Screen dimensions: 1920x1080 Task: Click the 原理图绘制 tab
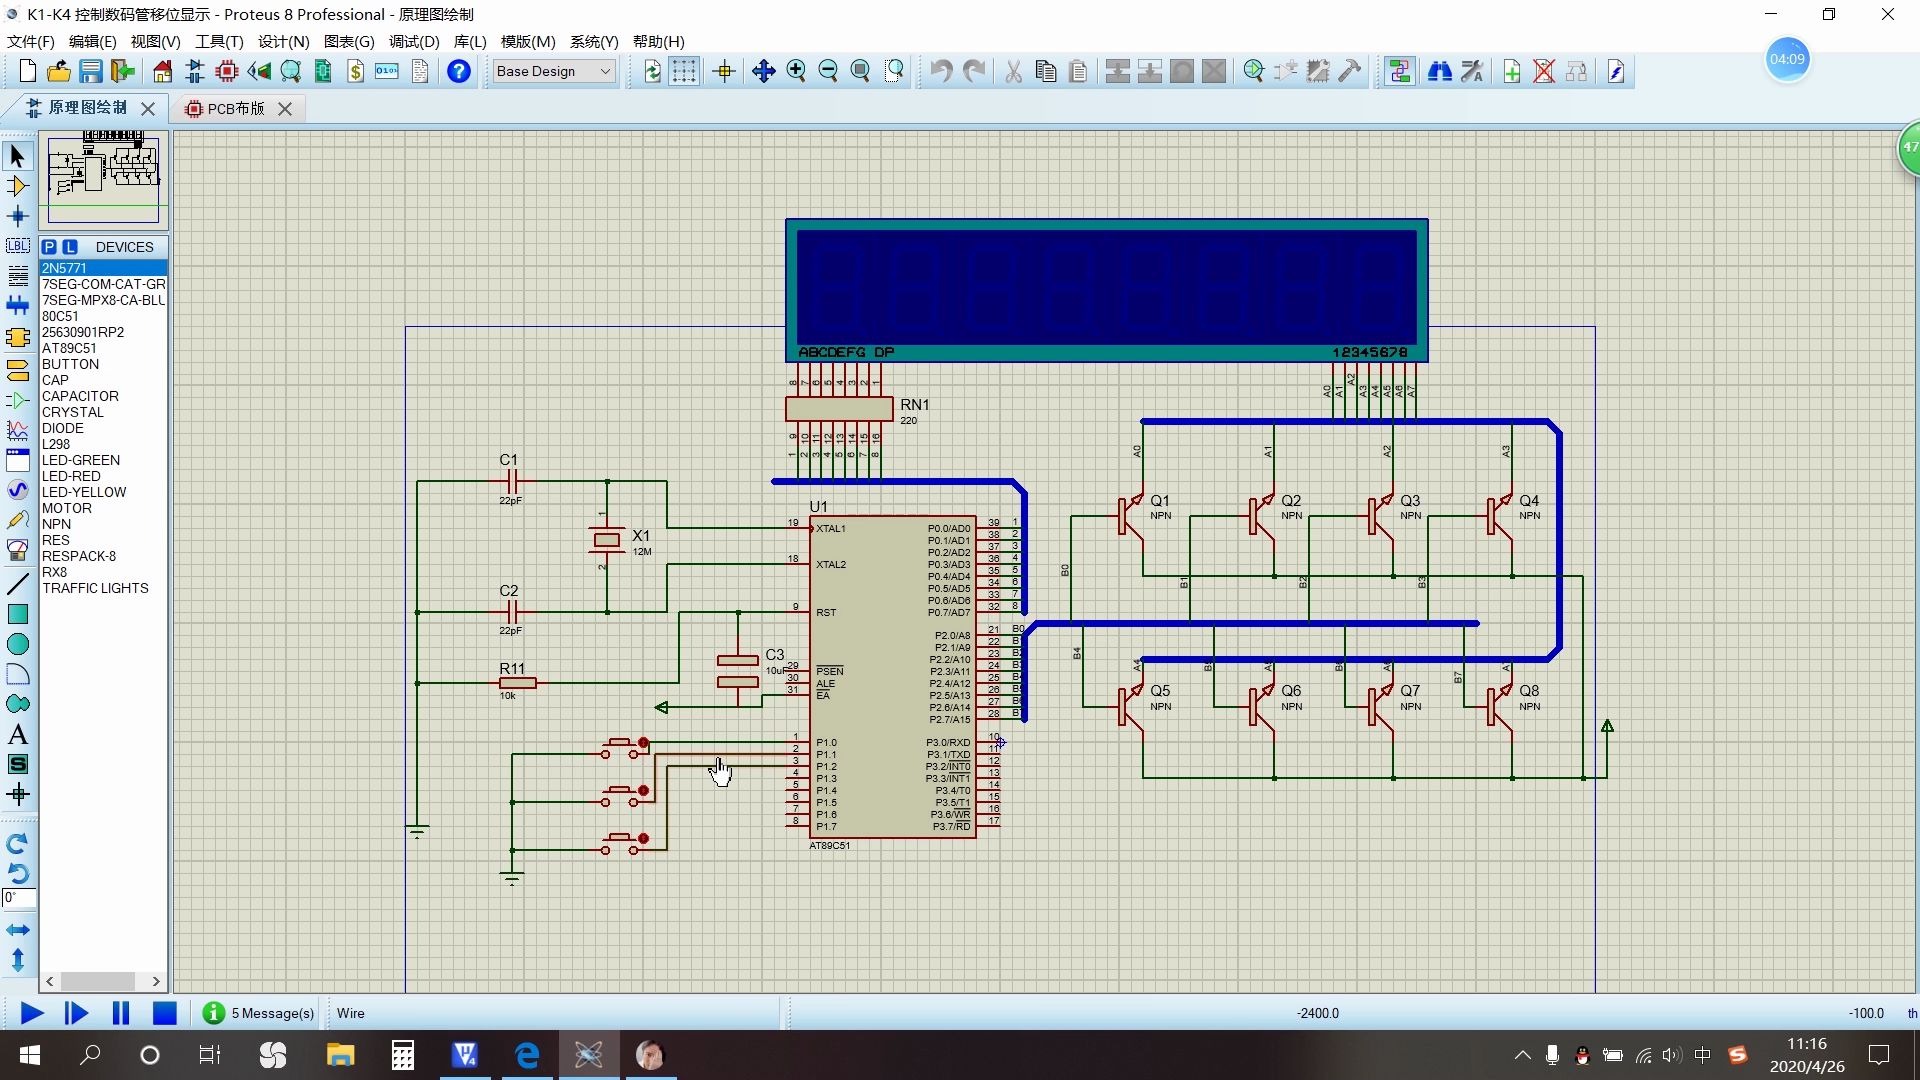[88, 108]
